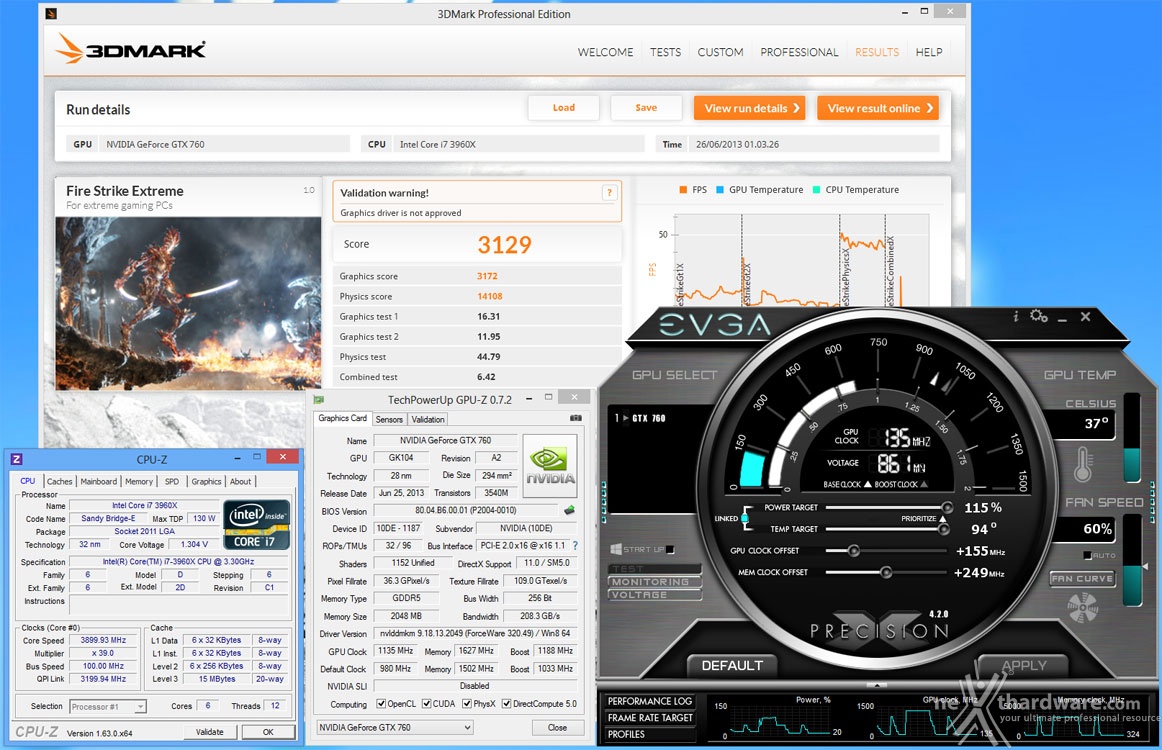1162x750 pixels.
Task: Click the Fan Speed vertical level bar
Action: pyautogui.click(x=1132, y=560)
